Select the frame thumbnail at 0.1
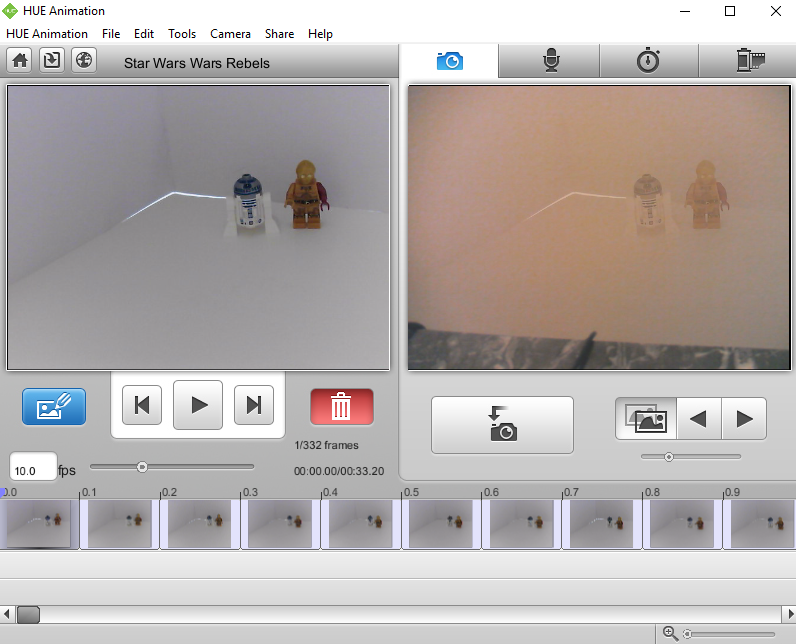 [120, 524]
